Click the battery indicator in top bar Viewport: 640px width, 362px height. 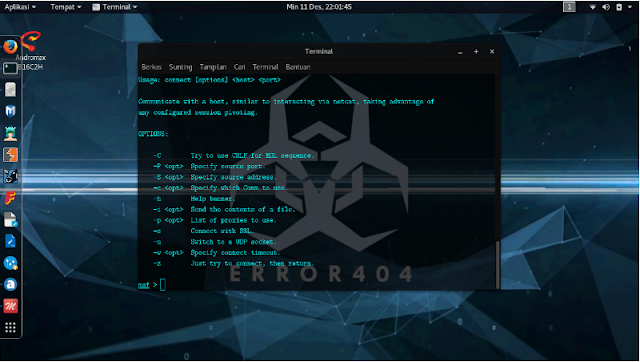pos(619,7)
